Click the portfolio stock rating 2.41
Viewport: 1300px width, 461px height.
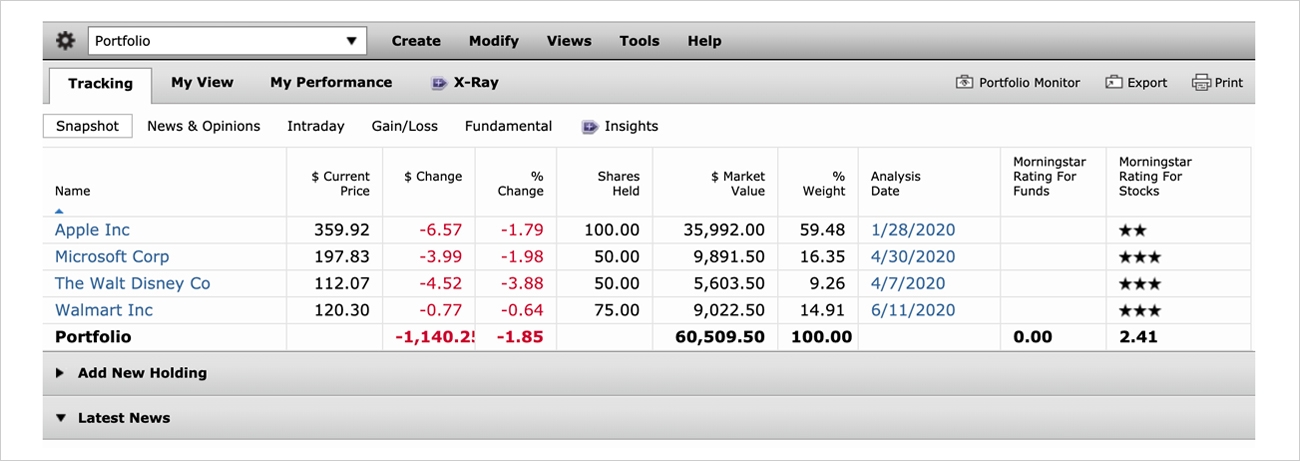click(x=1138, y=337)
